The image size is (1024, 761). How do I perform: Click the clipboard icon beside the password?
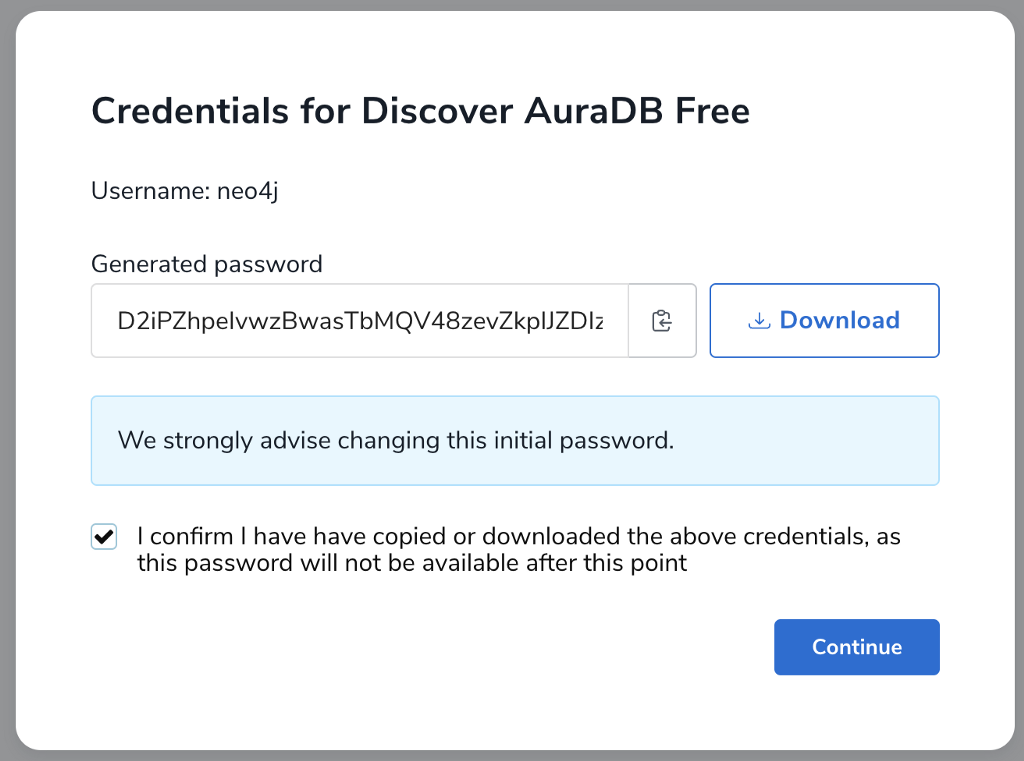pyautogui.click(x=662, y=321)
